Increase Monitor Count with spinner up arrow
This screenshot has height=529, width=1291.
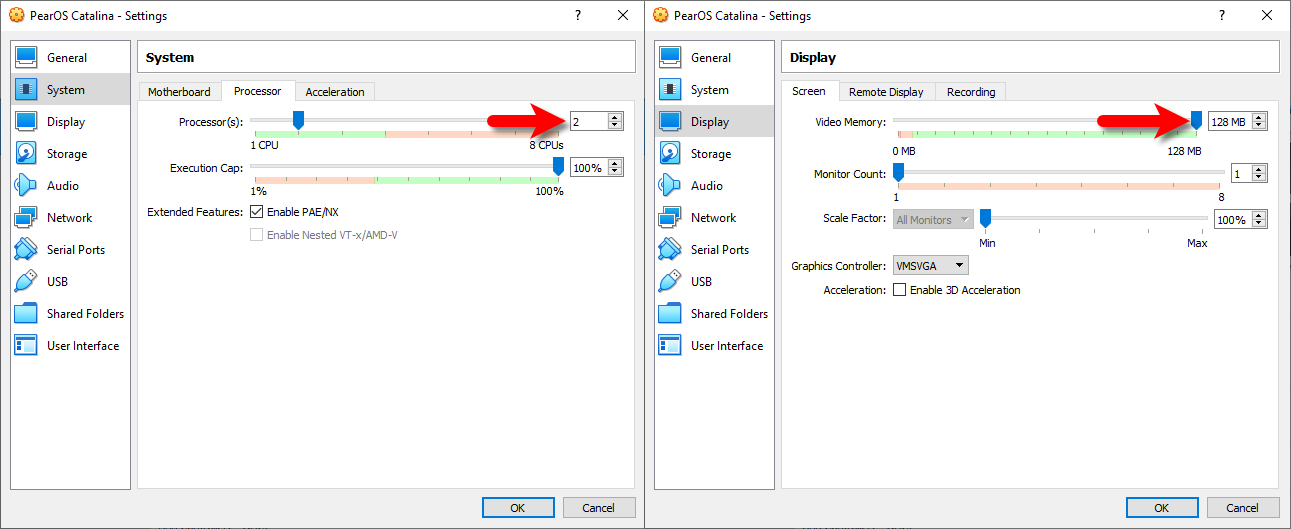(x=1259, y=169)
